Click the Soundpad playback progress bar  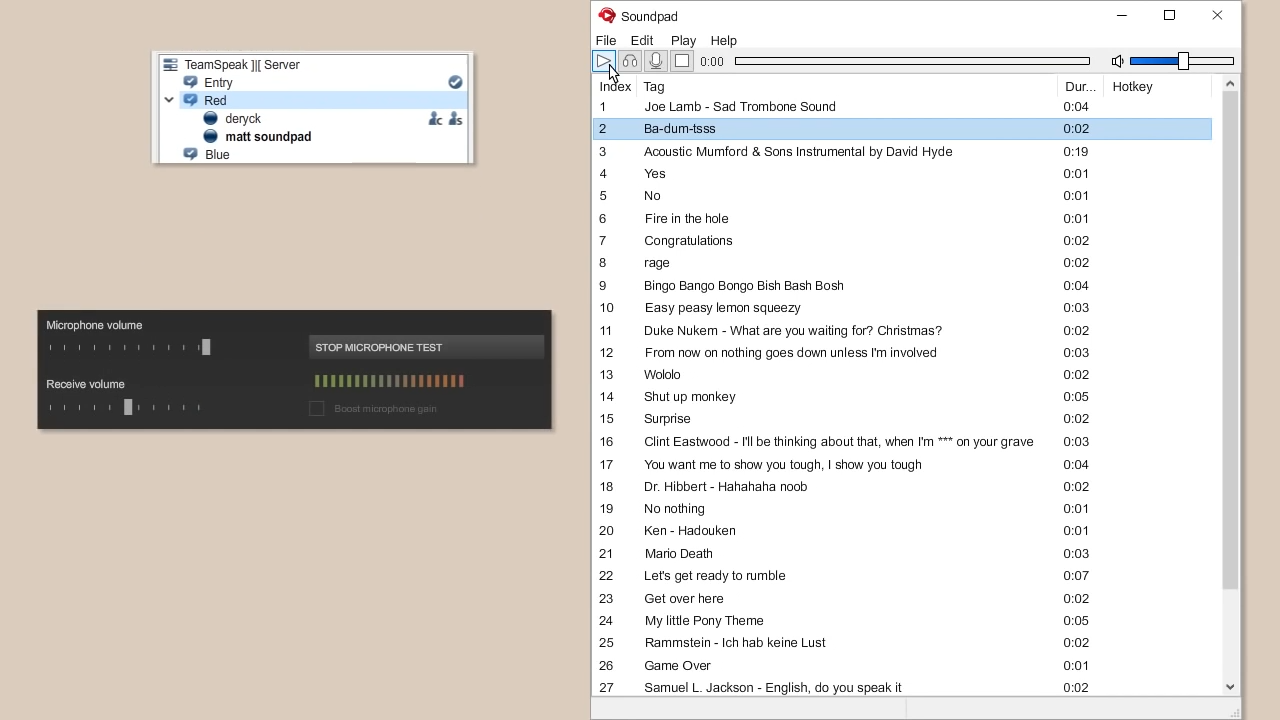coord(912,61)
